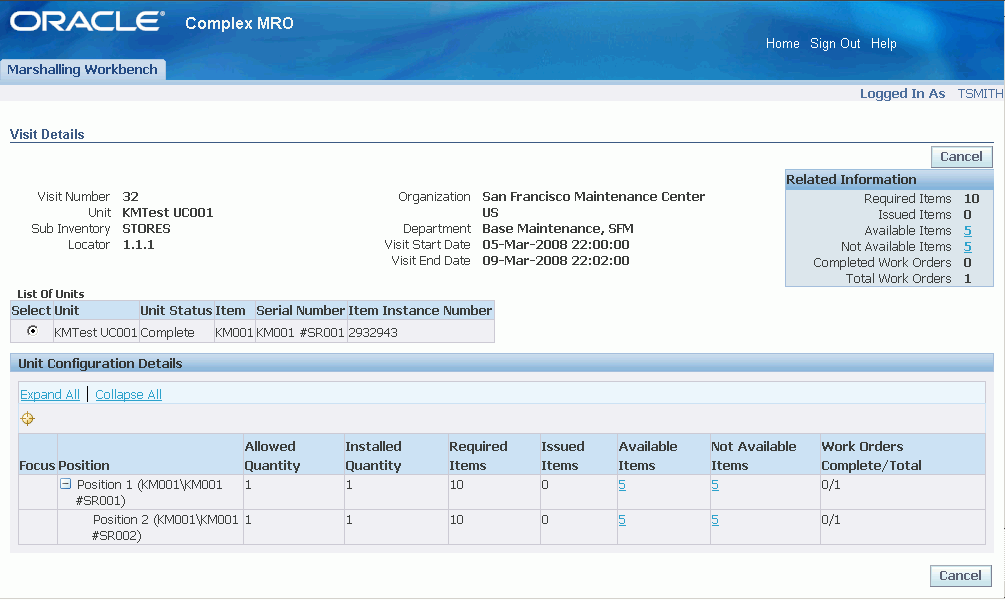
Task: Open Available Items count for Position 2
Action: (x=622, y=519)
